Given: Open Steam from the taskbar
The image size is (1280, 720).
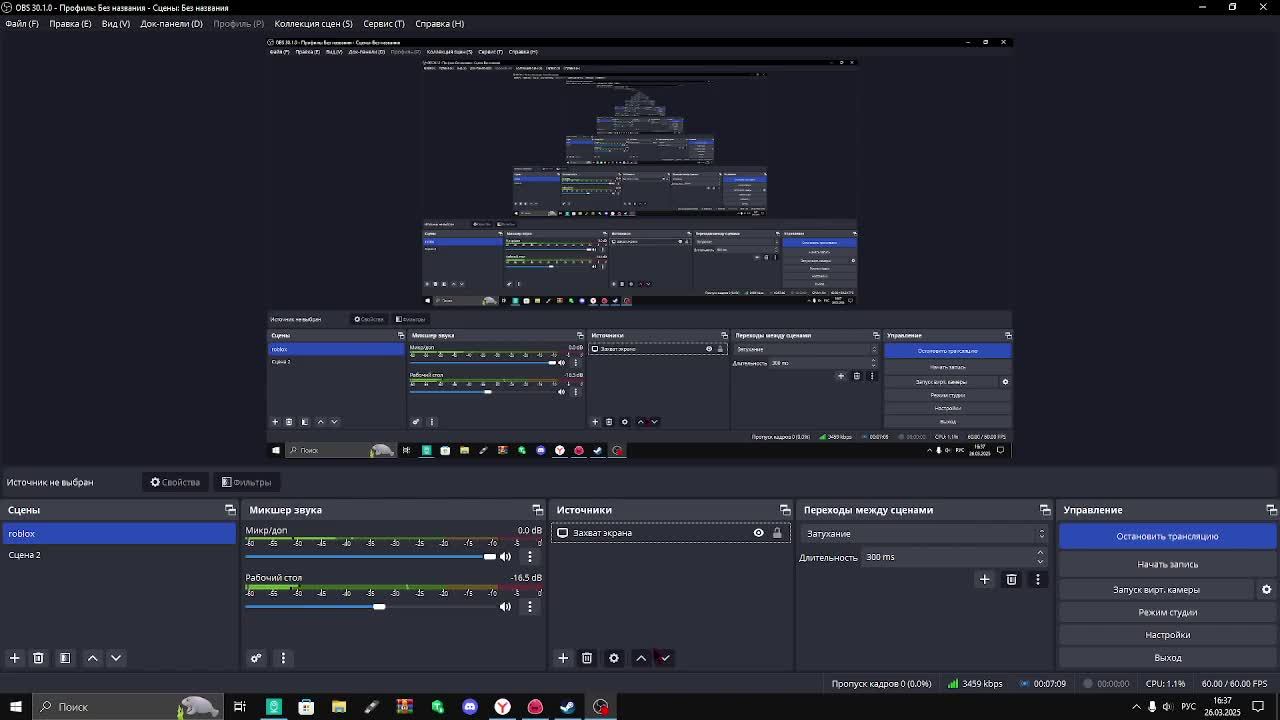Looking at the screenshot, I should point(567,707).
